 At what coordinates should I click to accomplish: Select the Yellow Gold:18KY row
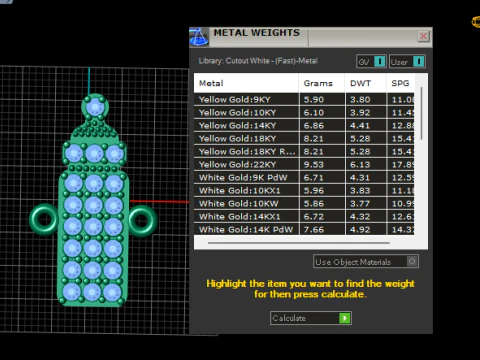coord(304,139)
